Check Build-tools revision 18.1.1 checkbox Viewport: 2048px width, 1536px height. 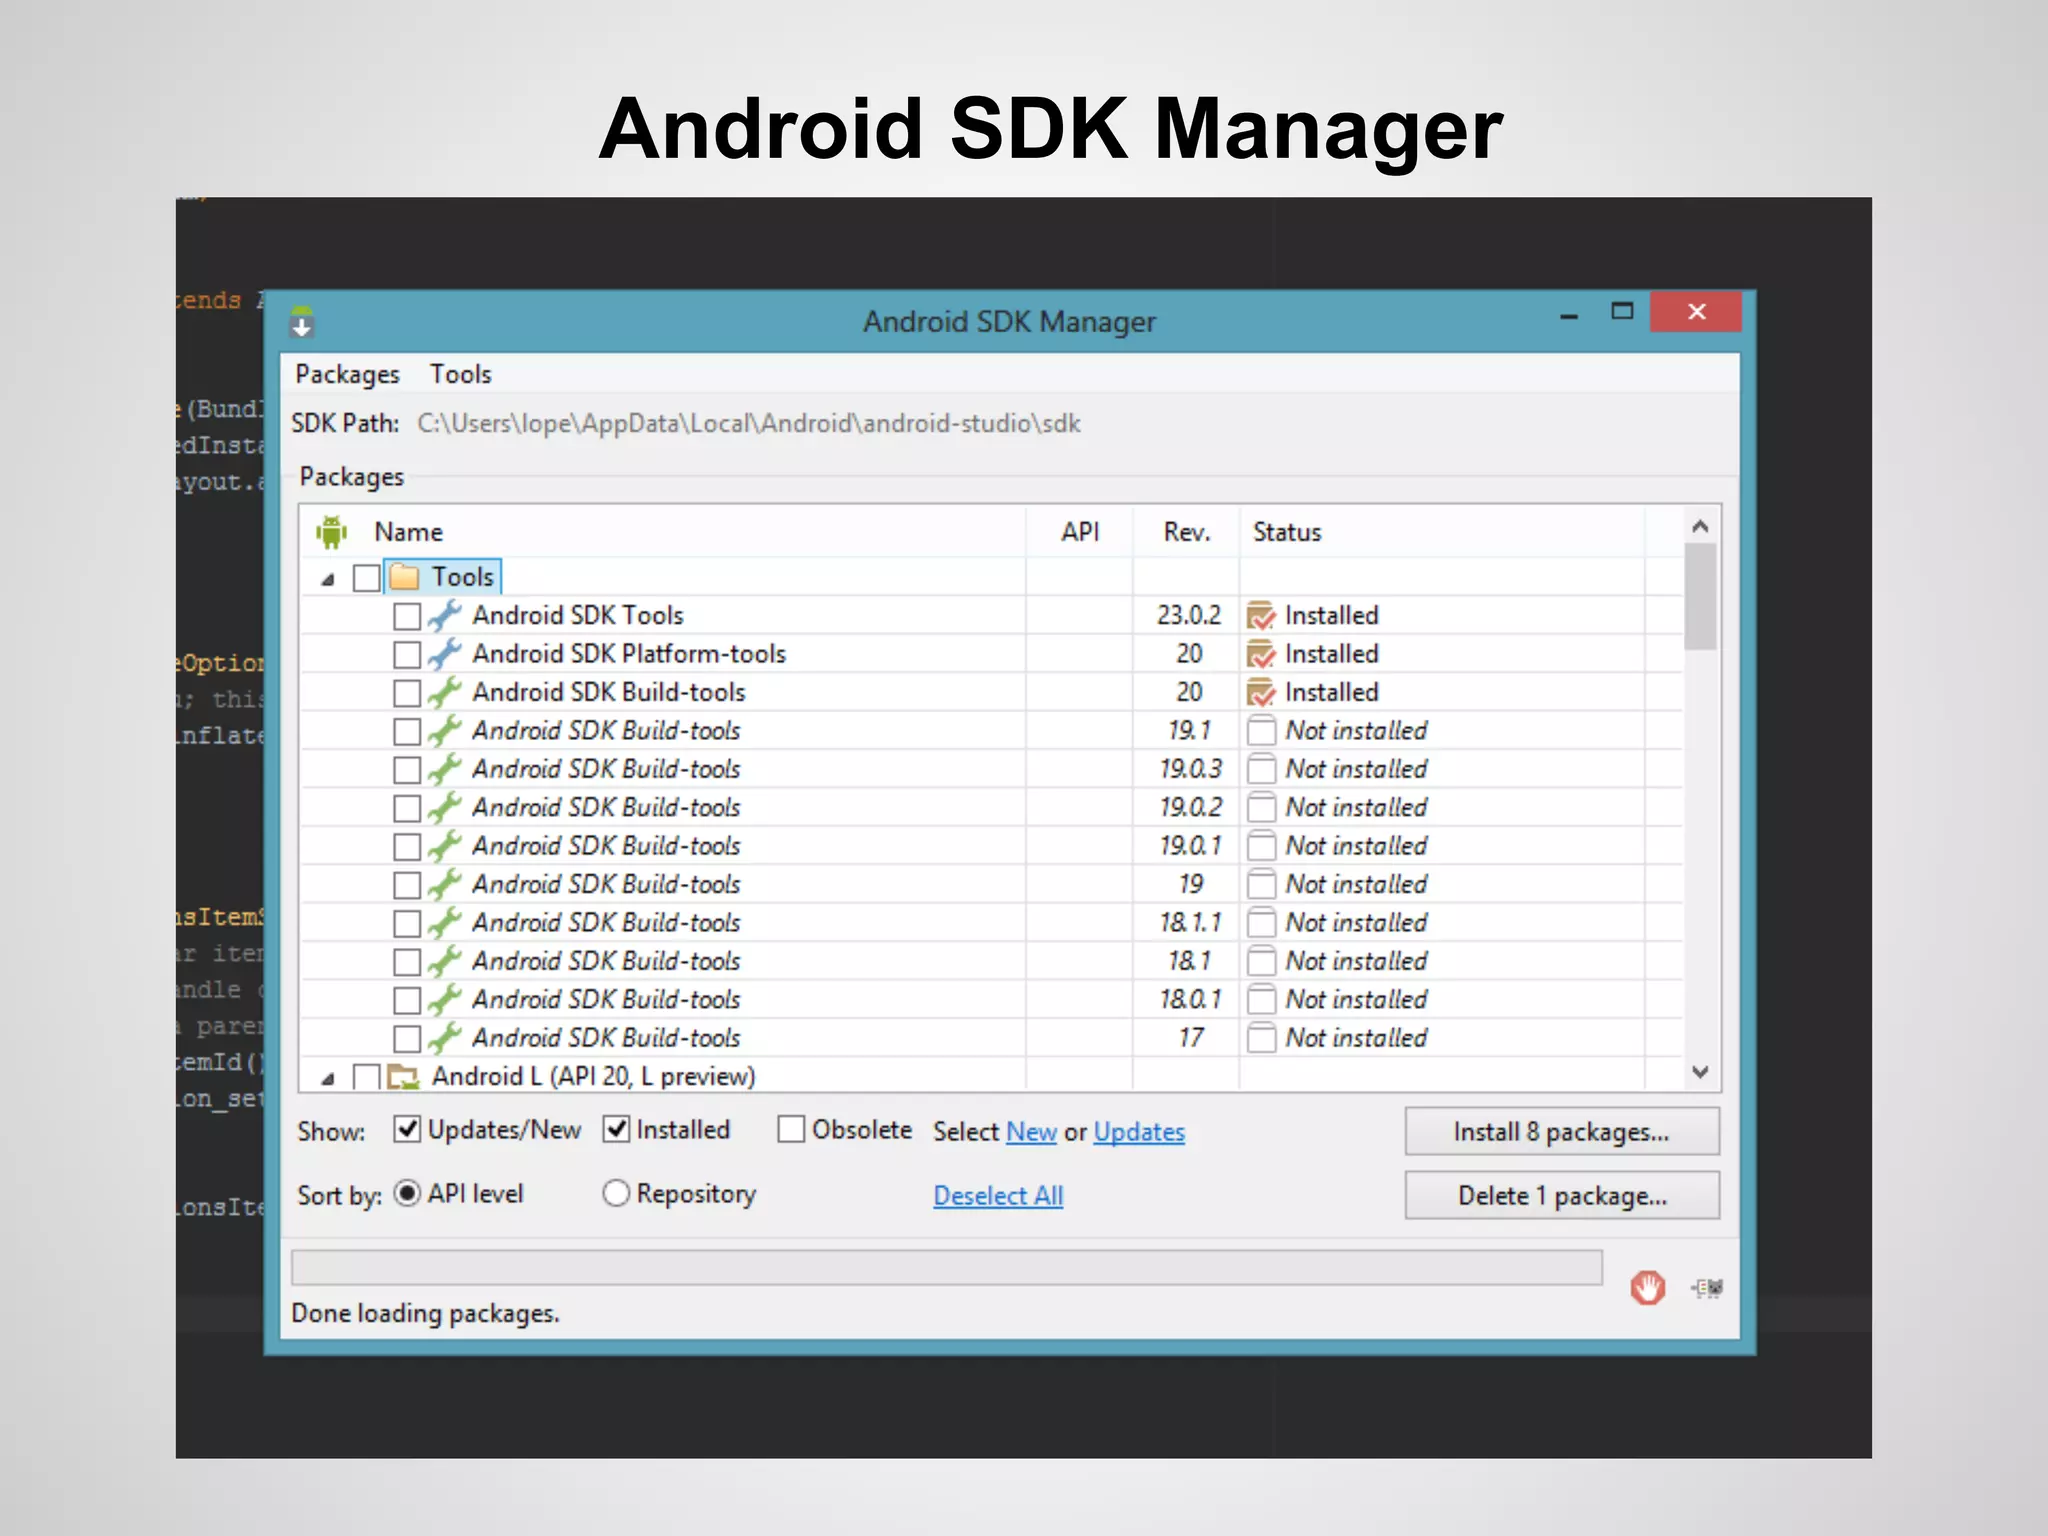[x=407, y=923]
